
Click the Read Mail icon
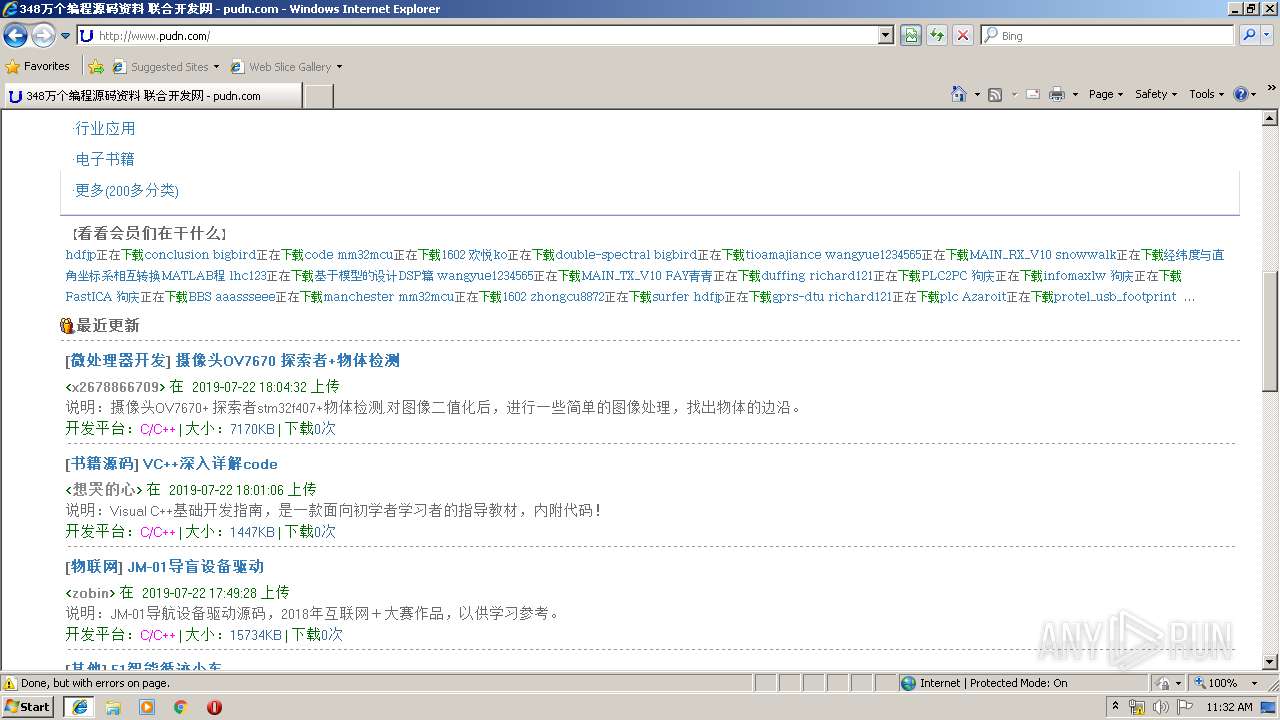pyautogui.click(x=1033, y=94)
